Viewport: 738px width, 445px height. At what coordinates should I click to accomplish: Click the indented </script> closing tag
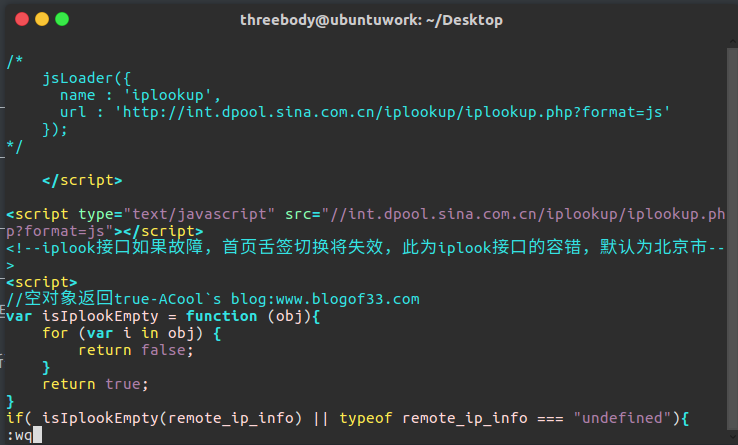pos(82,180)
